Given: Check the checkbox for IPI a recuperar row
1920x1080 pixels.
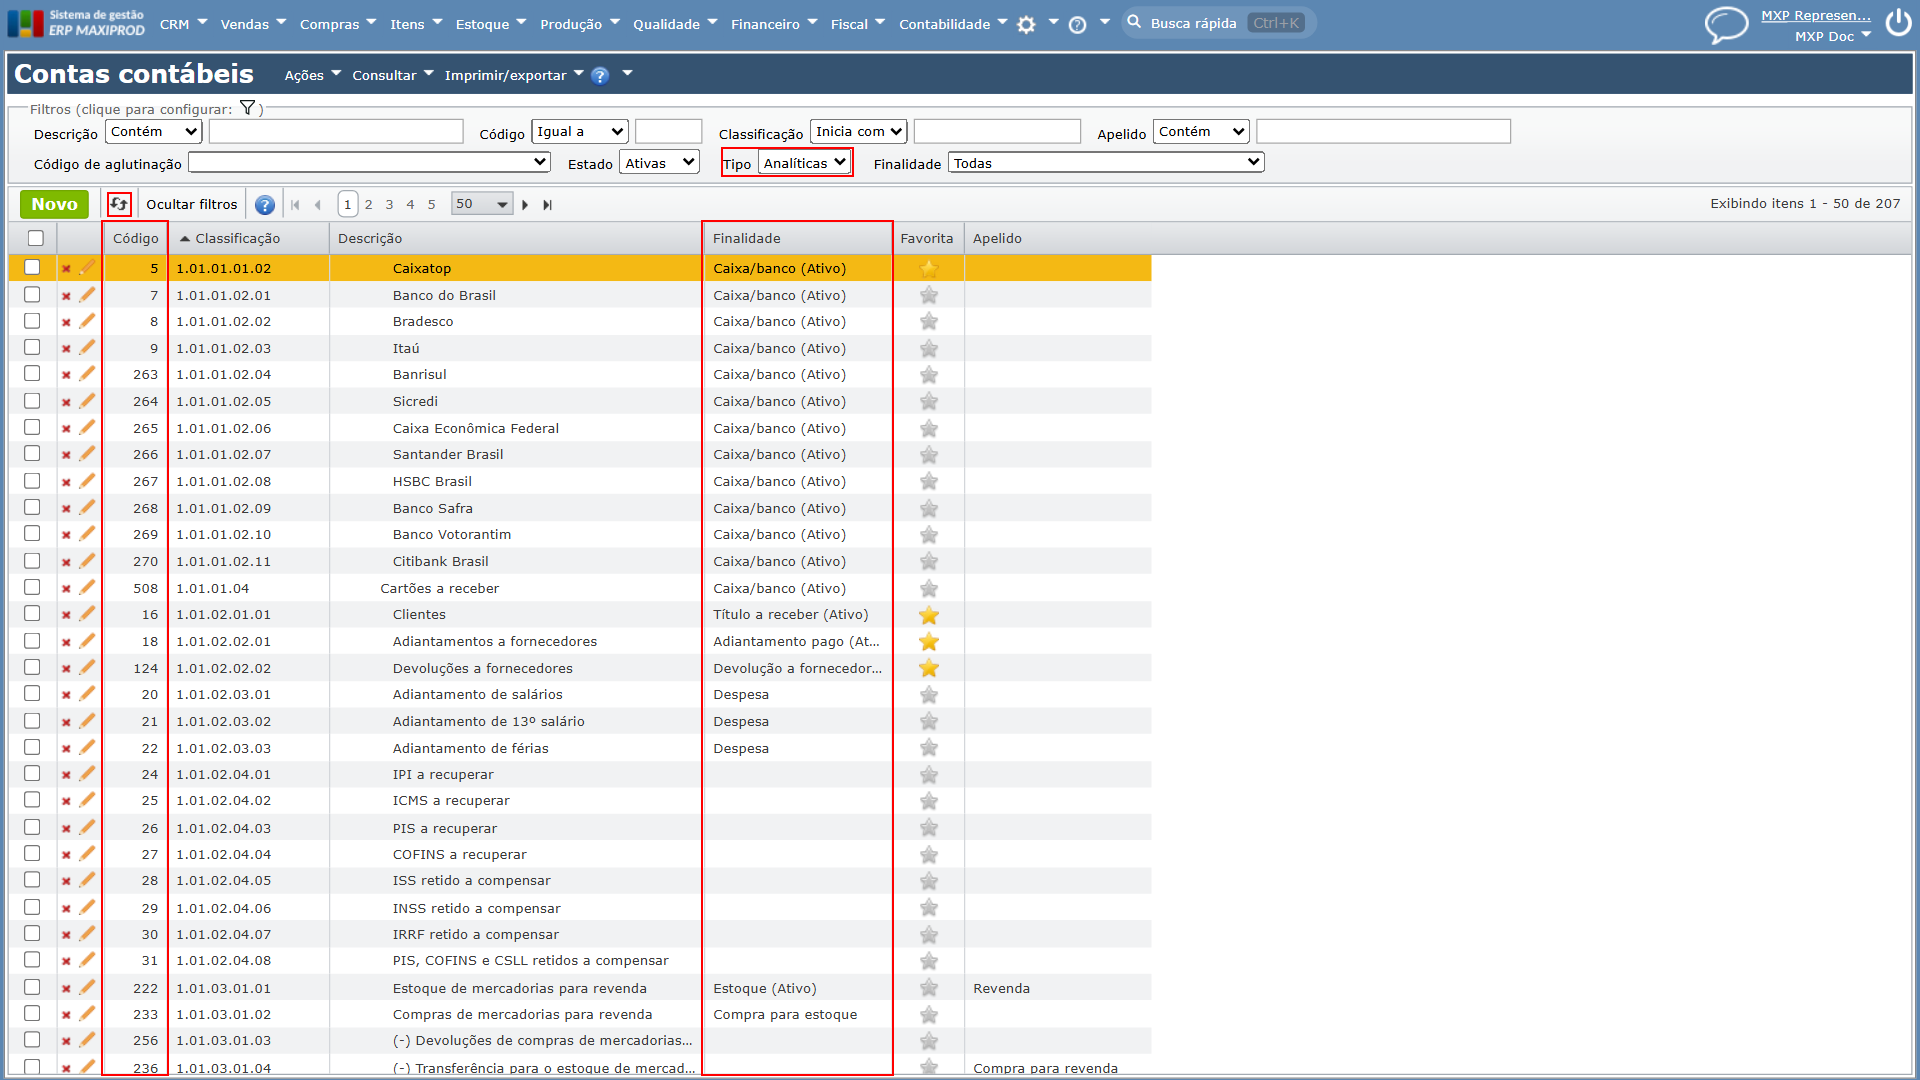Looking at the screenshot, I should [32, 773].
